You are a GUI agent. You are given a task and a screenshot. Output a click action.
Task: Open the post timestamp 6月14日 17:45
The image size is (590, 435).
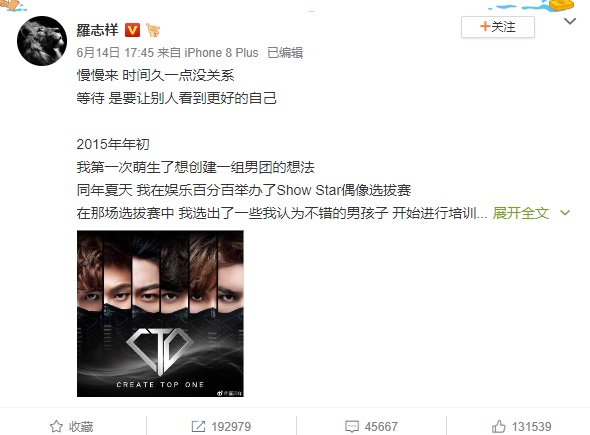pyautogui.click(x=115, y=53)
